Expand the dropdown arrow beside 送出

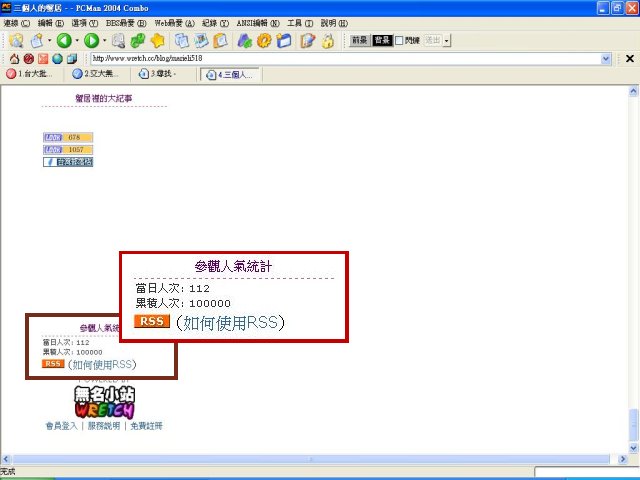point(447,40)
